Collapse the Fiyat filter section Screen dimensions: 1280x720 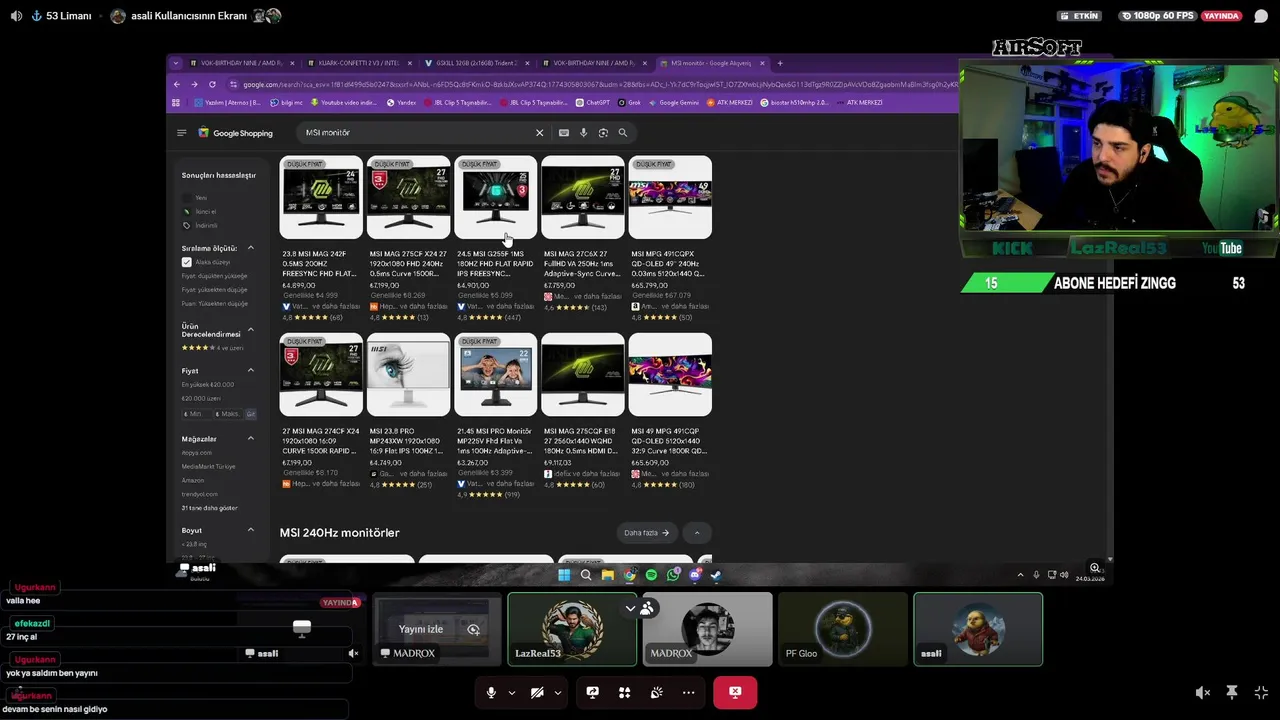pos(250,371)
